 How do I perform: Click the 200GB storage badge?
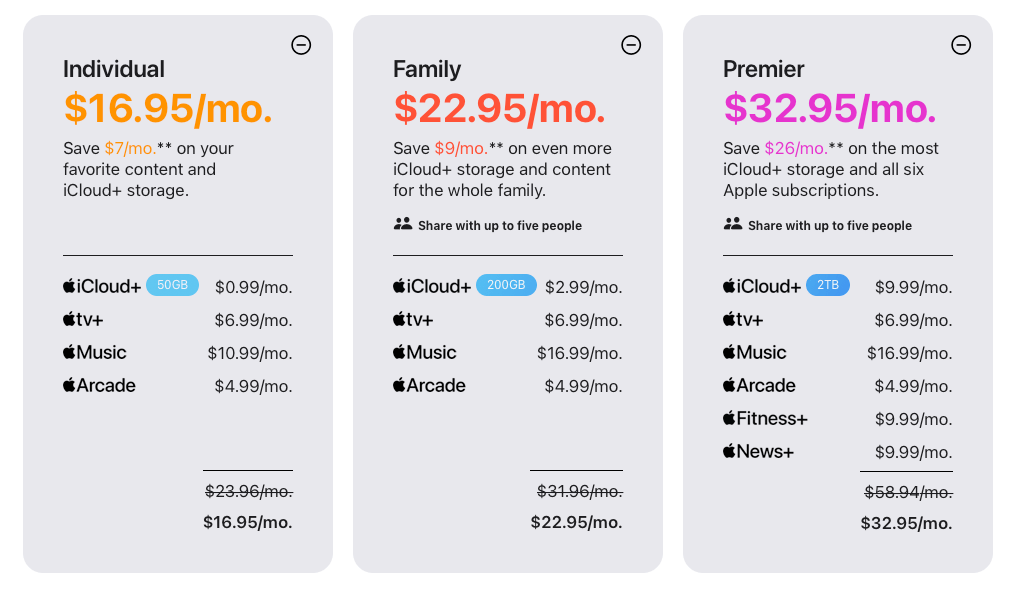pyautogui.click(x=507, y=285)
